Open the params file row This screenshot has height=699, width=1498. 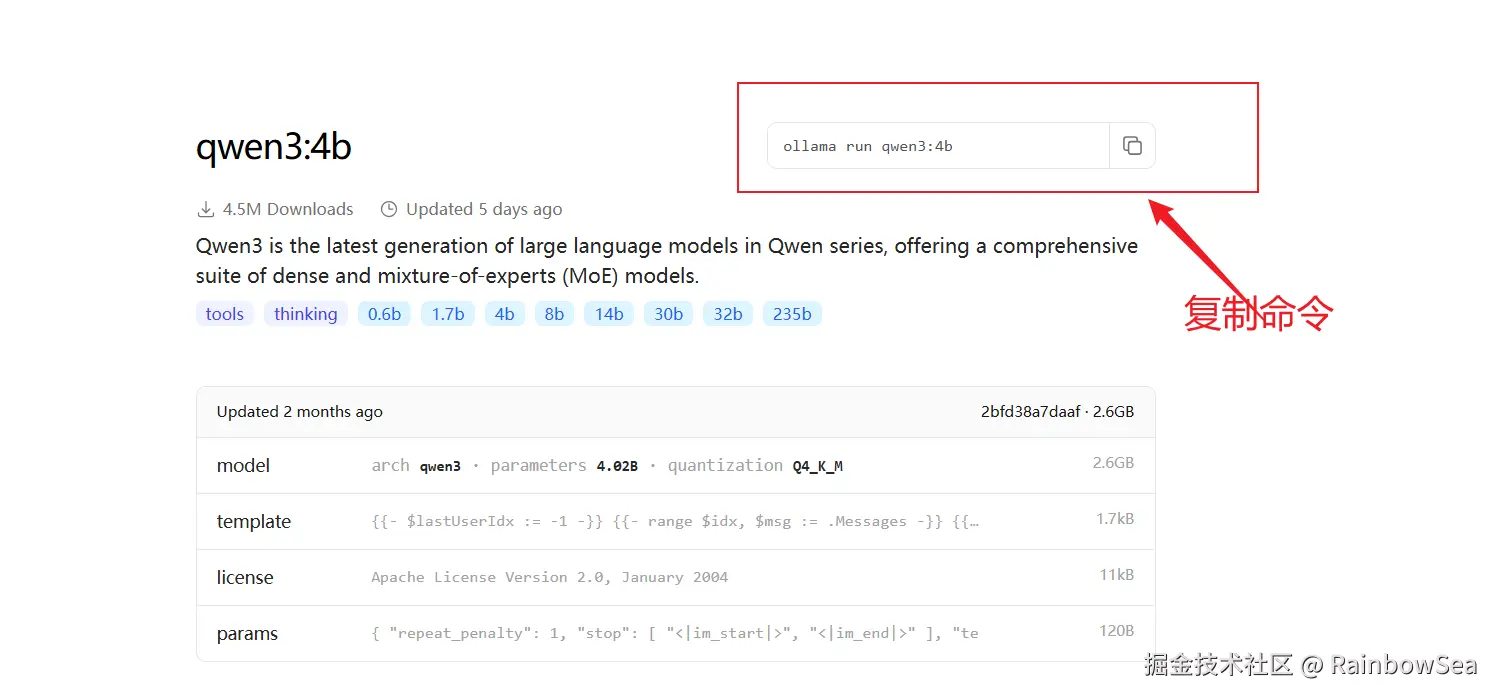(675, 634)
